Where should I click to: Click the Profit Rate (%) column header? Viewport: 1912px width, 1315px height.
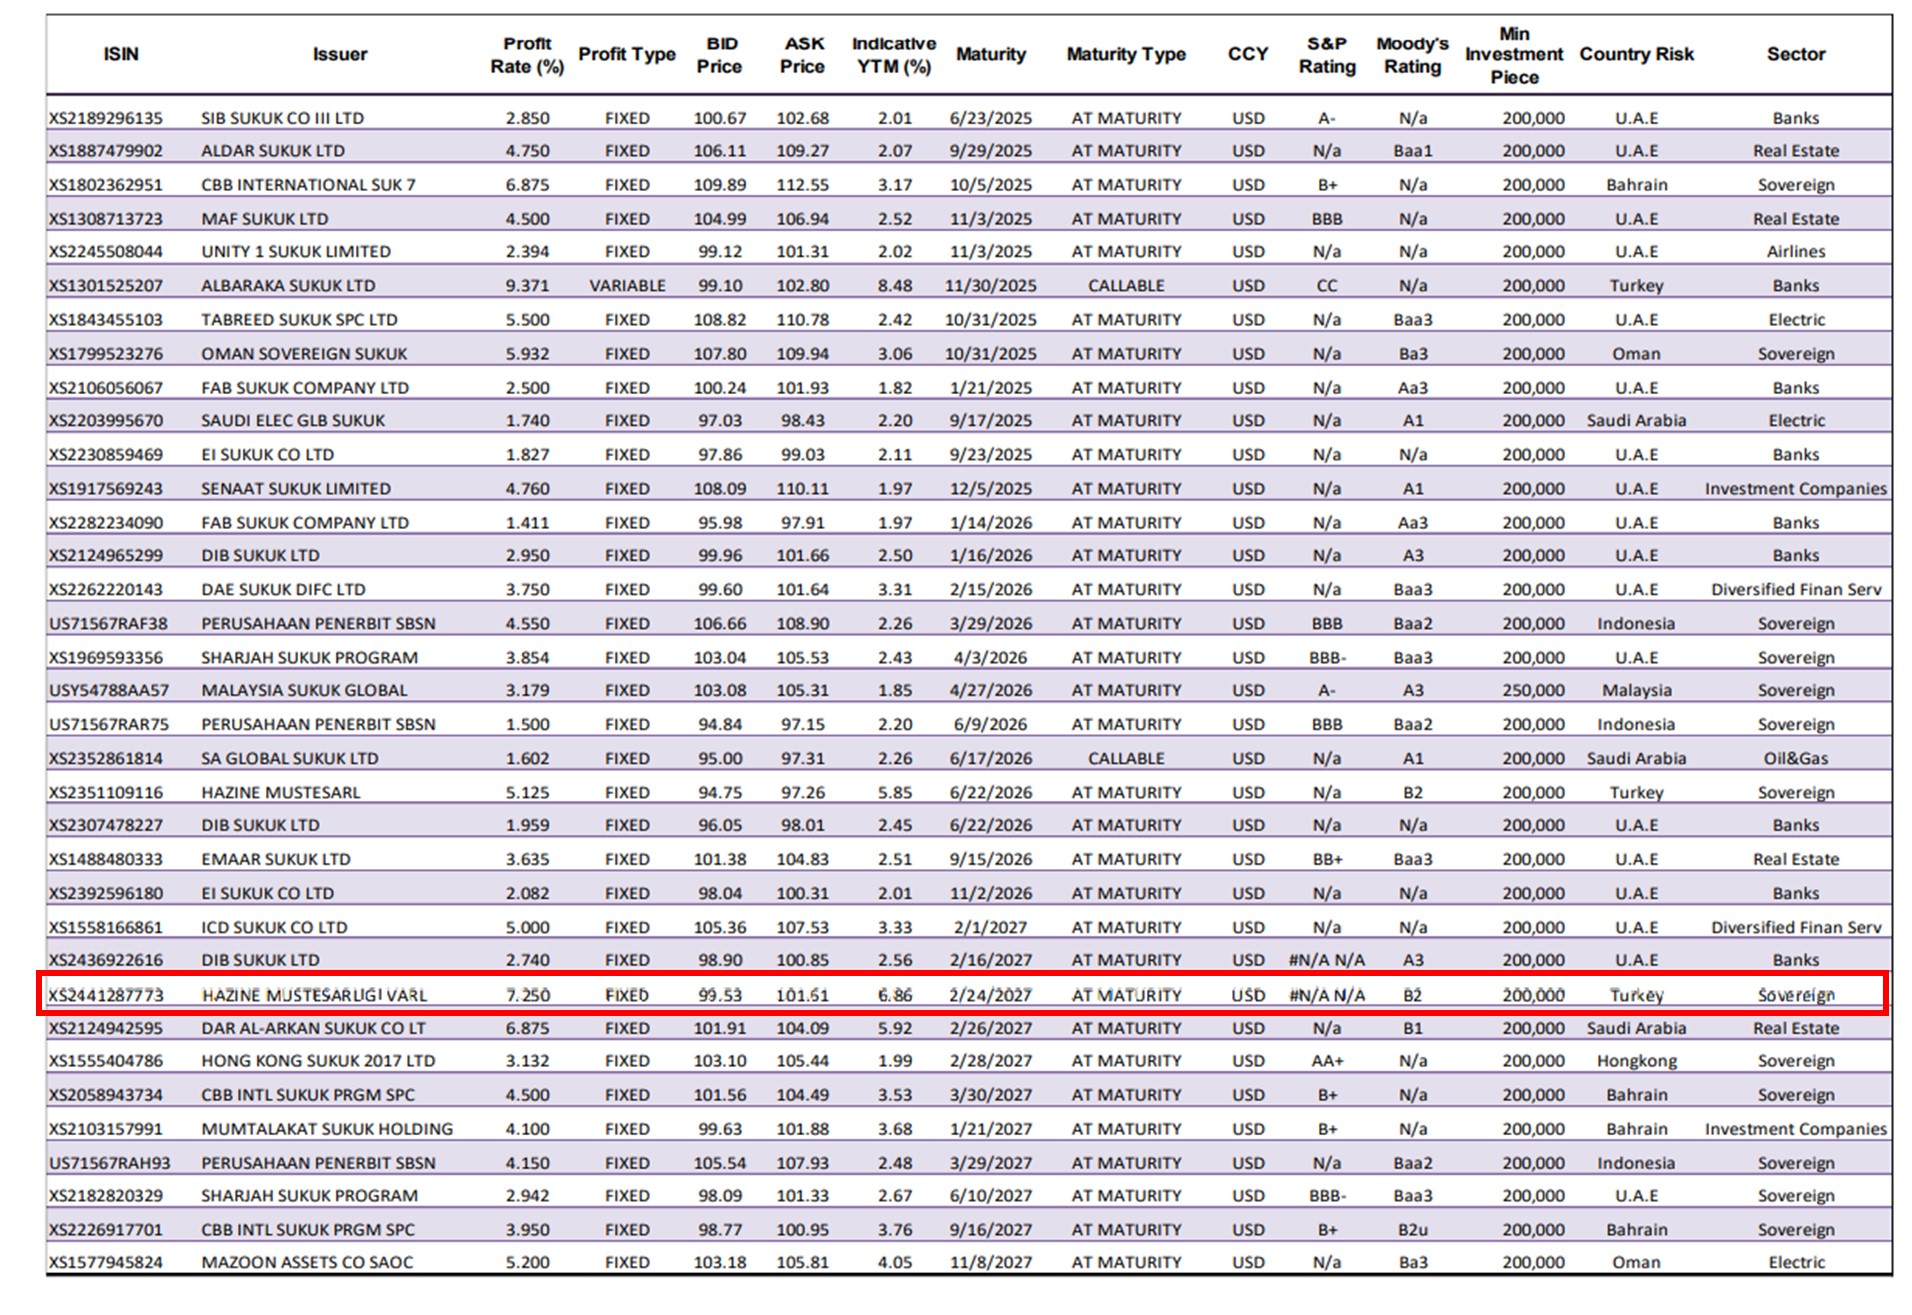click(527, 55)
